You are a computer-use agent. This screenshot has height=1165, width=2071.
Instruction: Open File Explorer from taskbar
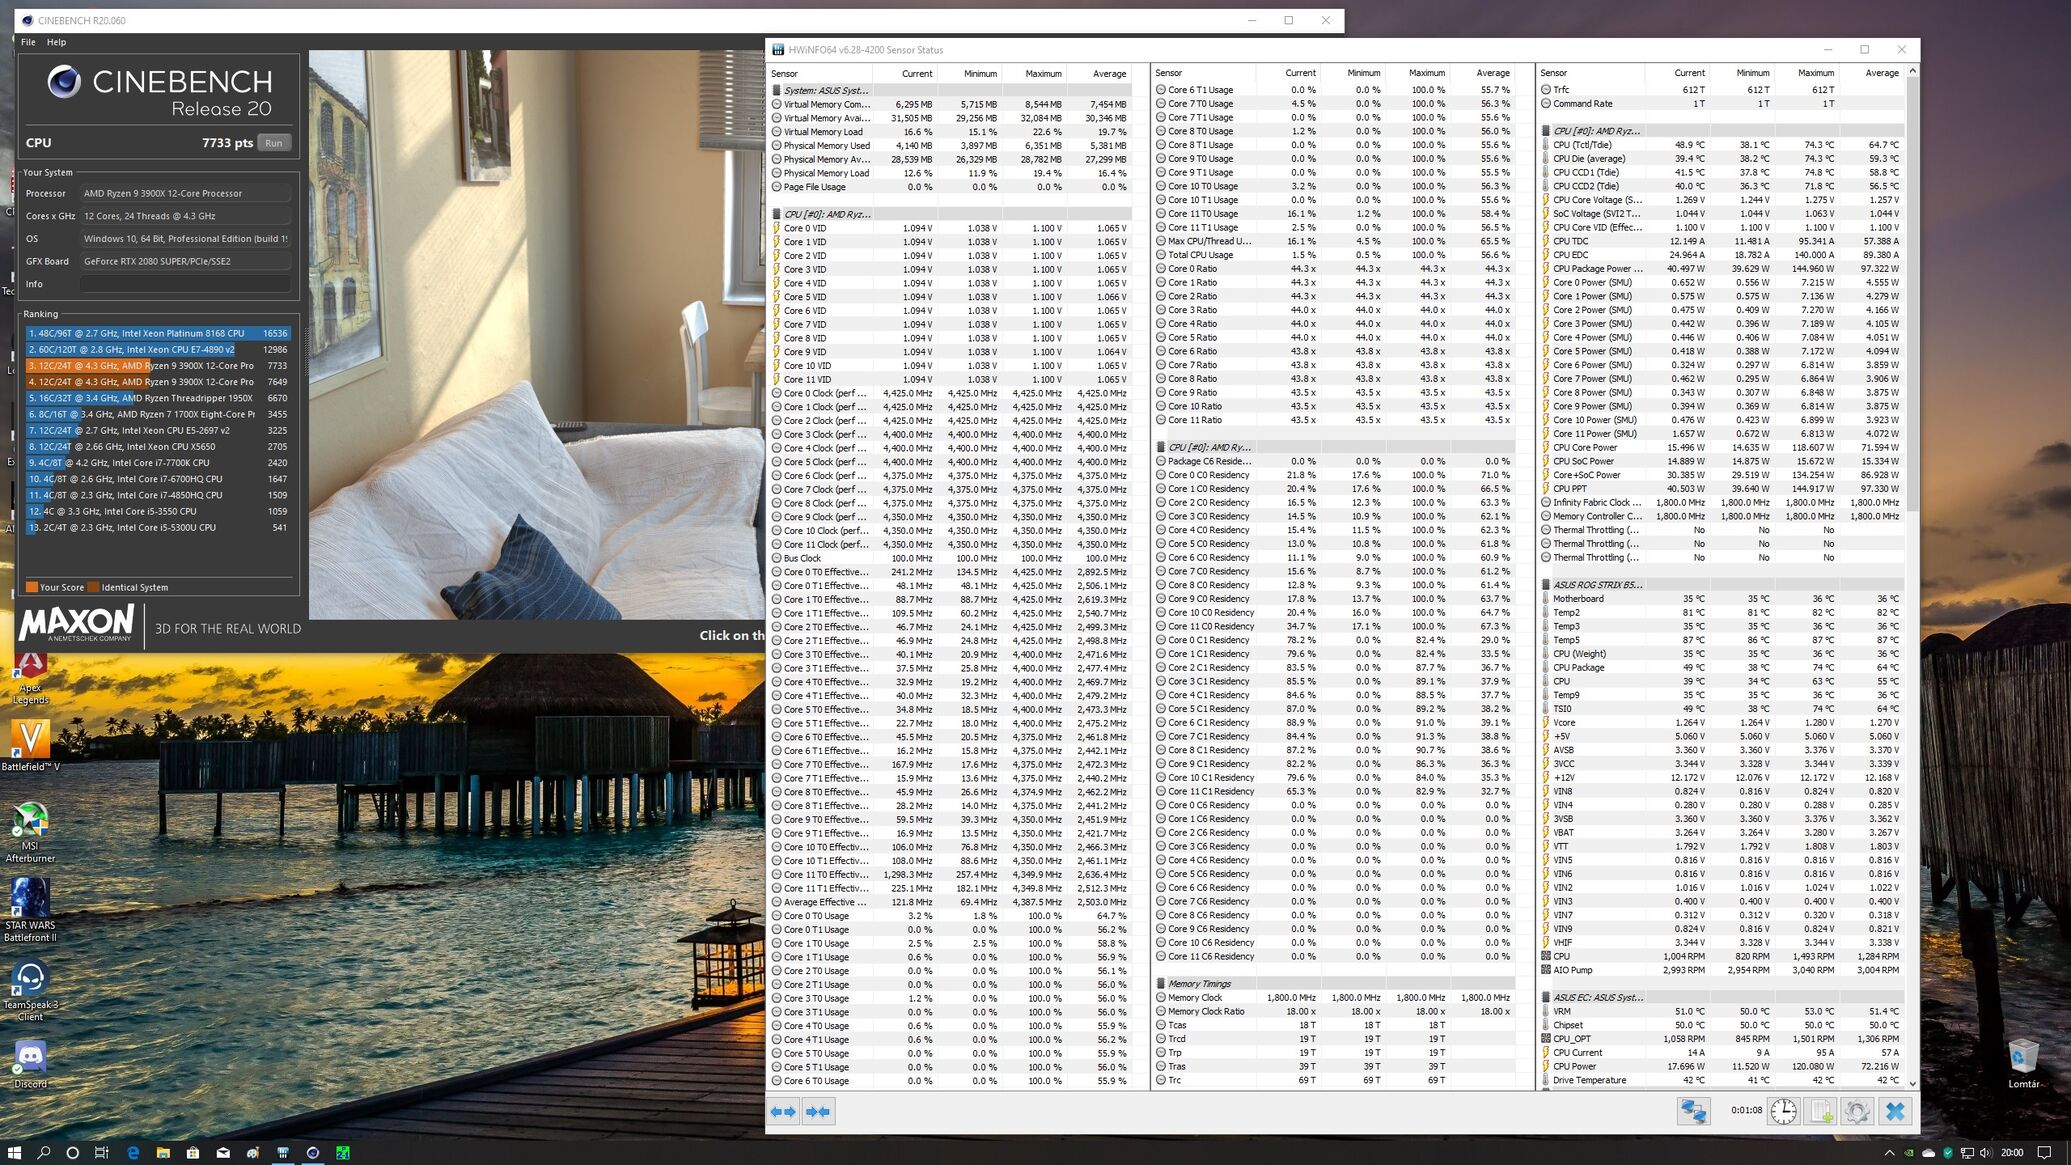point(163,1152)
